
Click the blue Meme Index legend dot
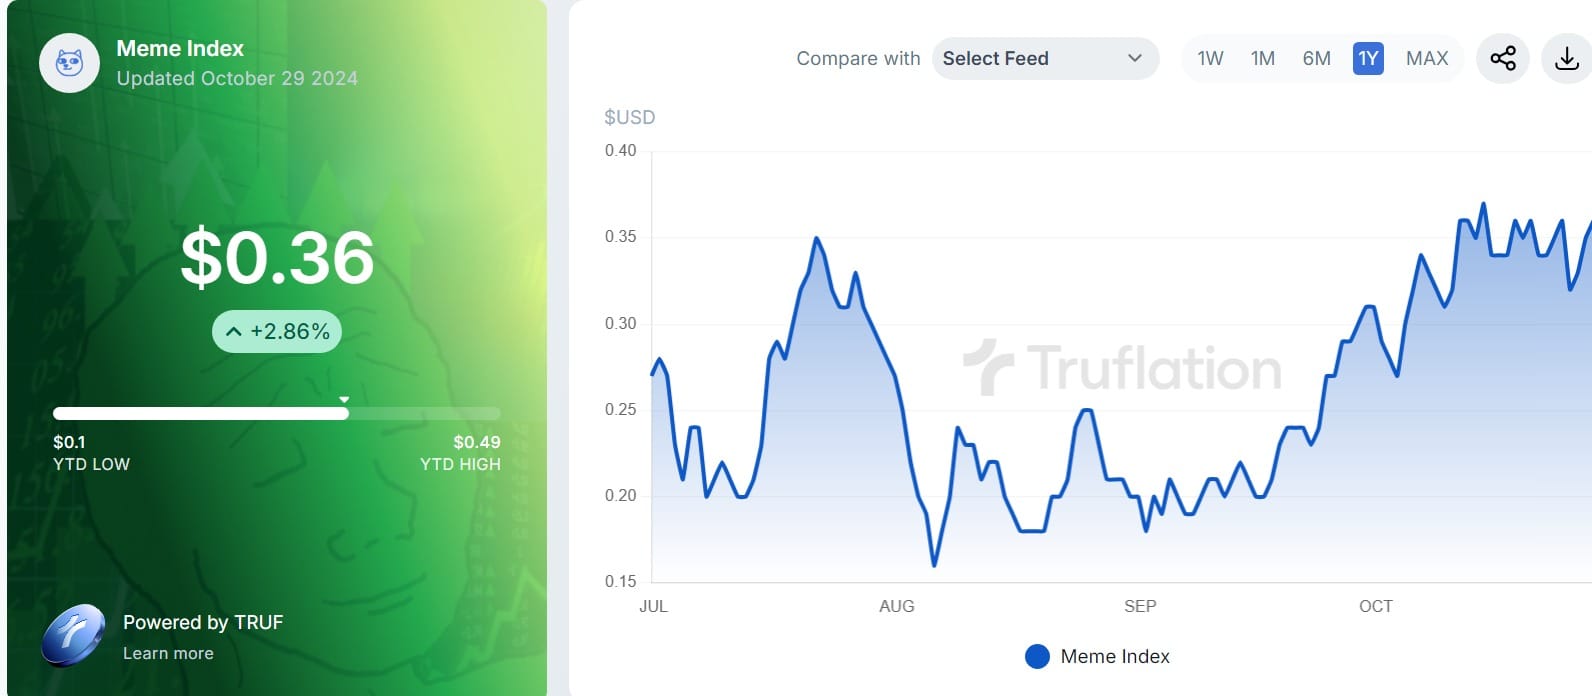1038,656
